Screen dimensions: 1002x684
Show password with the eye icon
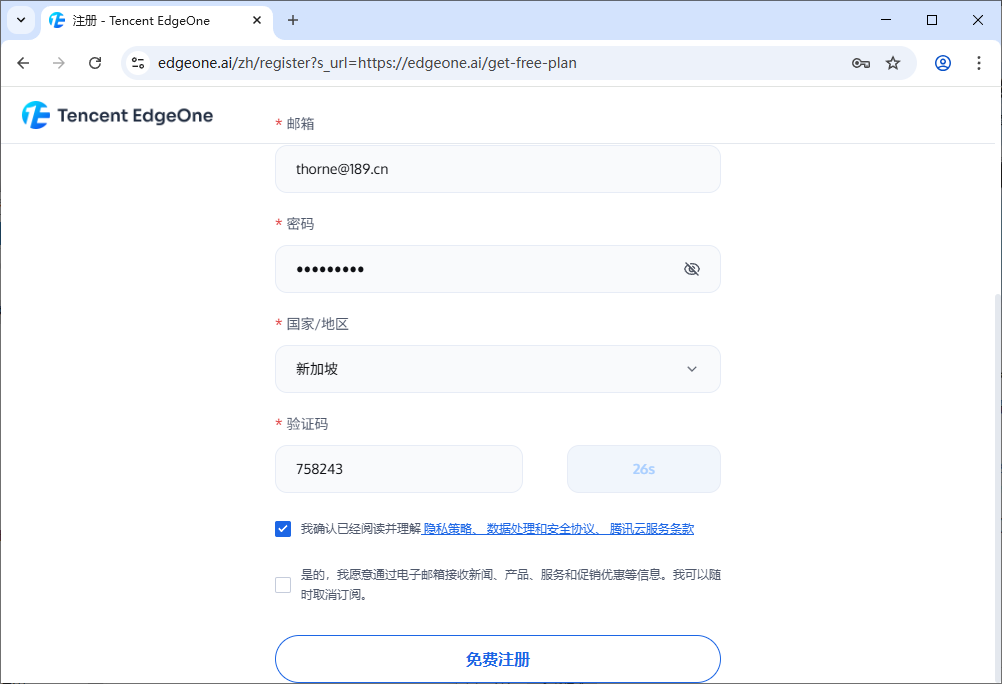[691, 269]
